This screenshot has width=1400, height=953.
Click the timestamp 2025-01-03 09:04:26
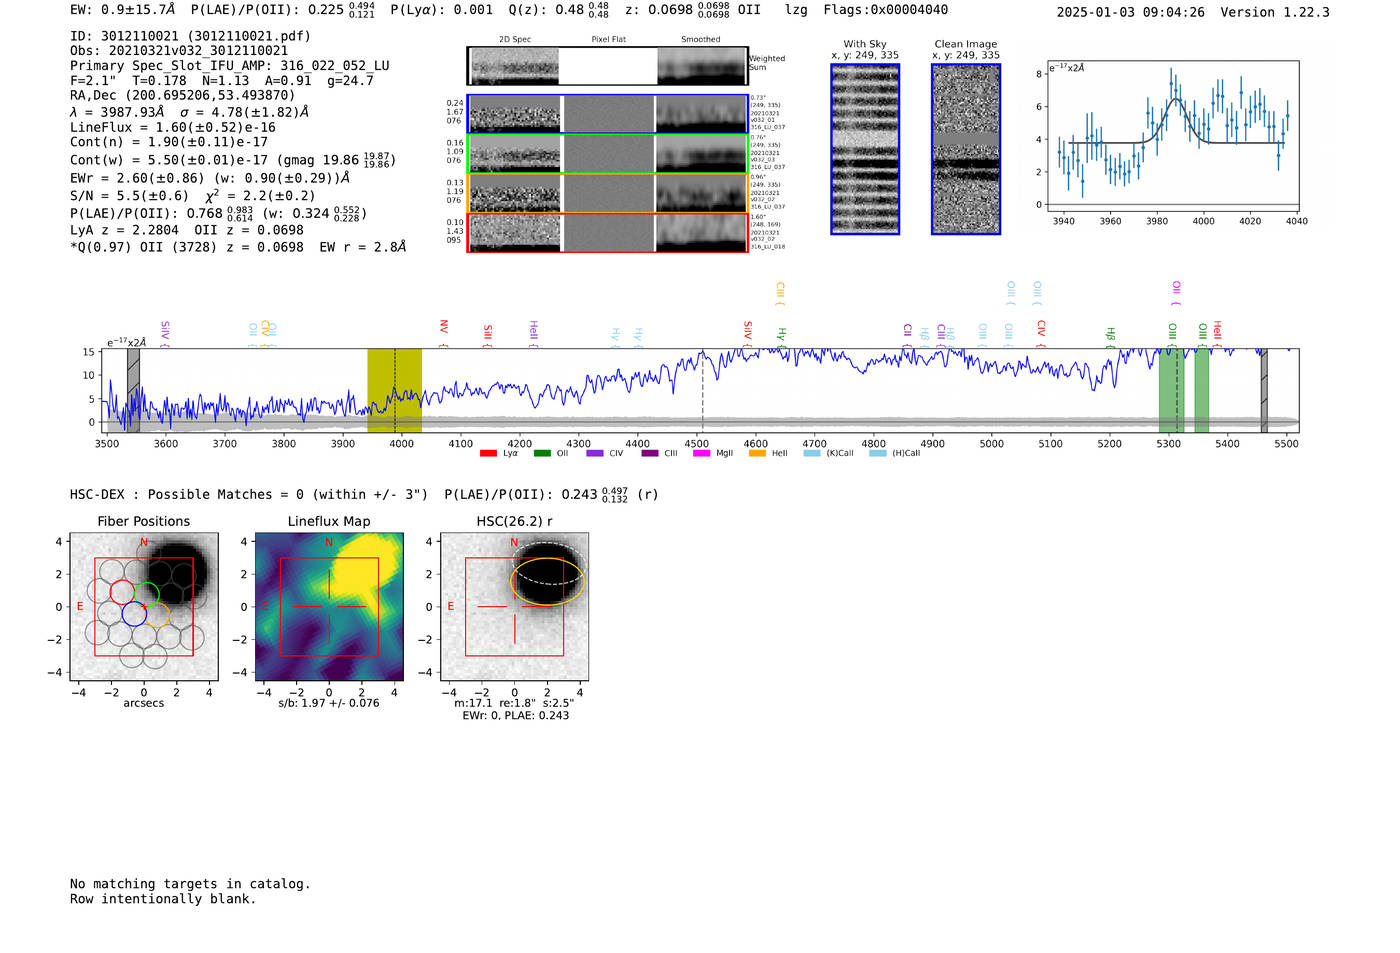pos(1131,12)
